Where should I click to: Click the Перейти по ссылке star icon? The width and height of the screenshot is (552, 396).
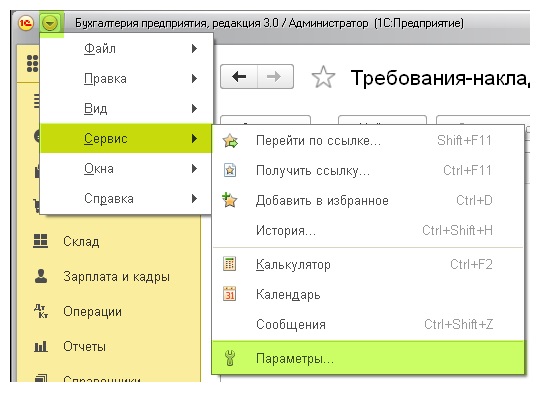click(x=230, y=141)
